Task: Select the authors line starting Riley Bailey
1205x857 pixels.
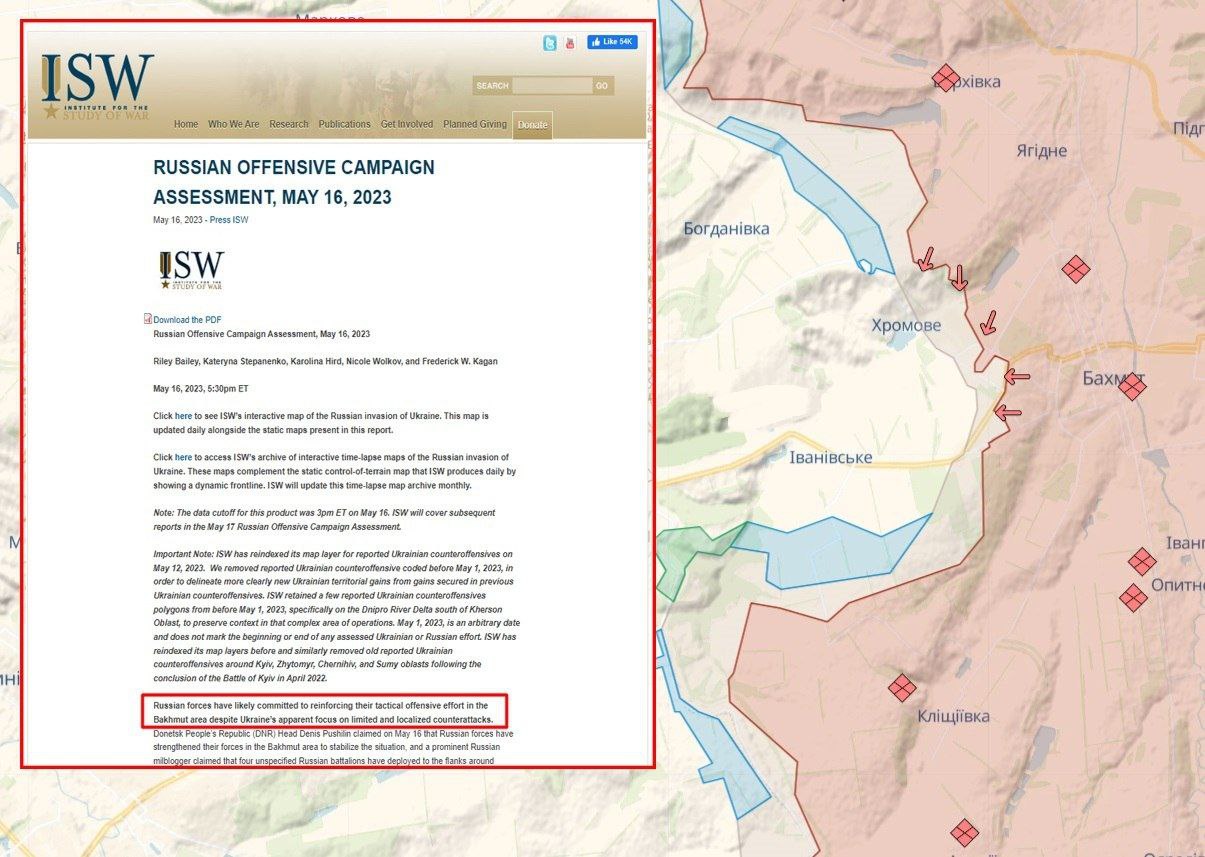Action: pyautogui.click(x=325, y=361)
